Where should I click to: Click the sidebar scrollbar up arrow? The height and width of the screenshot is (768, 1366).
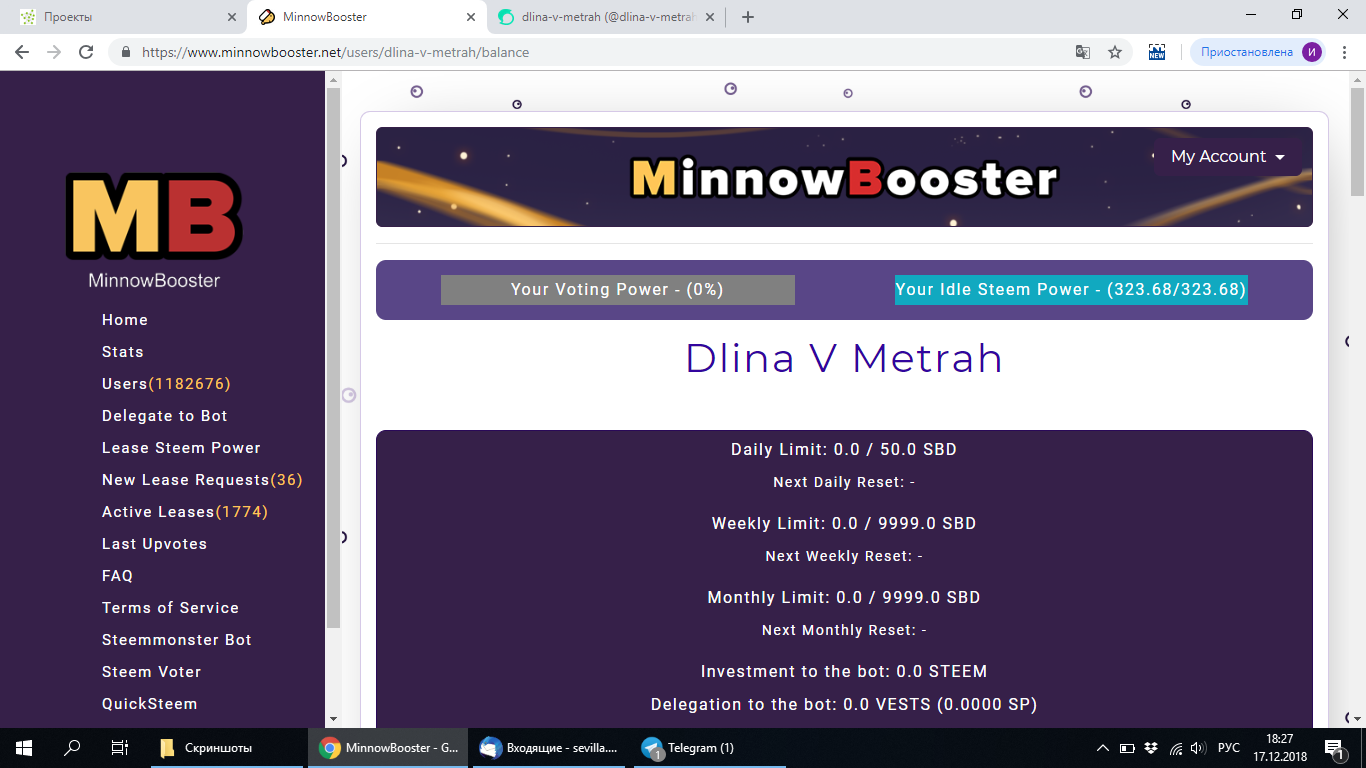pyautogui.click(x=333, y=80)
